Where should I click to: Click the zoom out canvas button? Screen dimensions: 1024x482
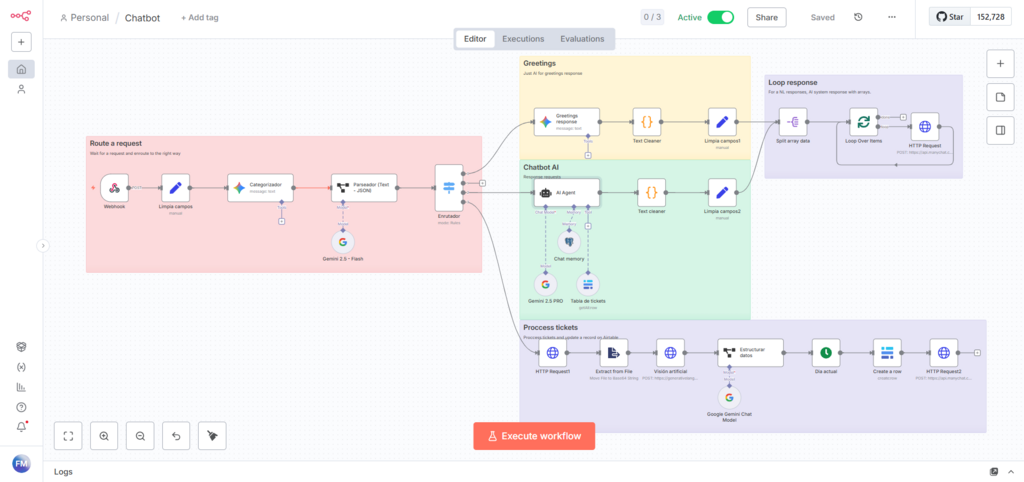[x=140, y=435]
